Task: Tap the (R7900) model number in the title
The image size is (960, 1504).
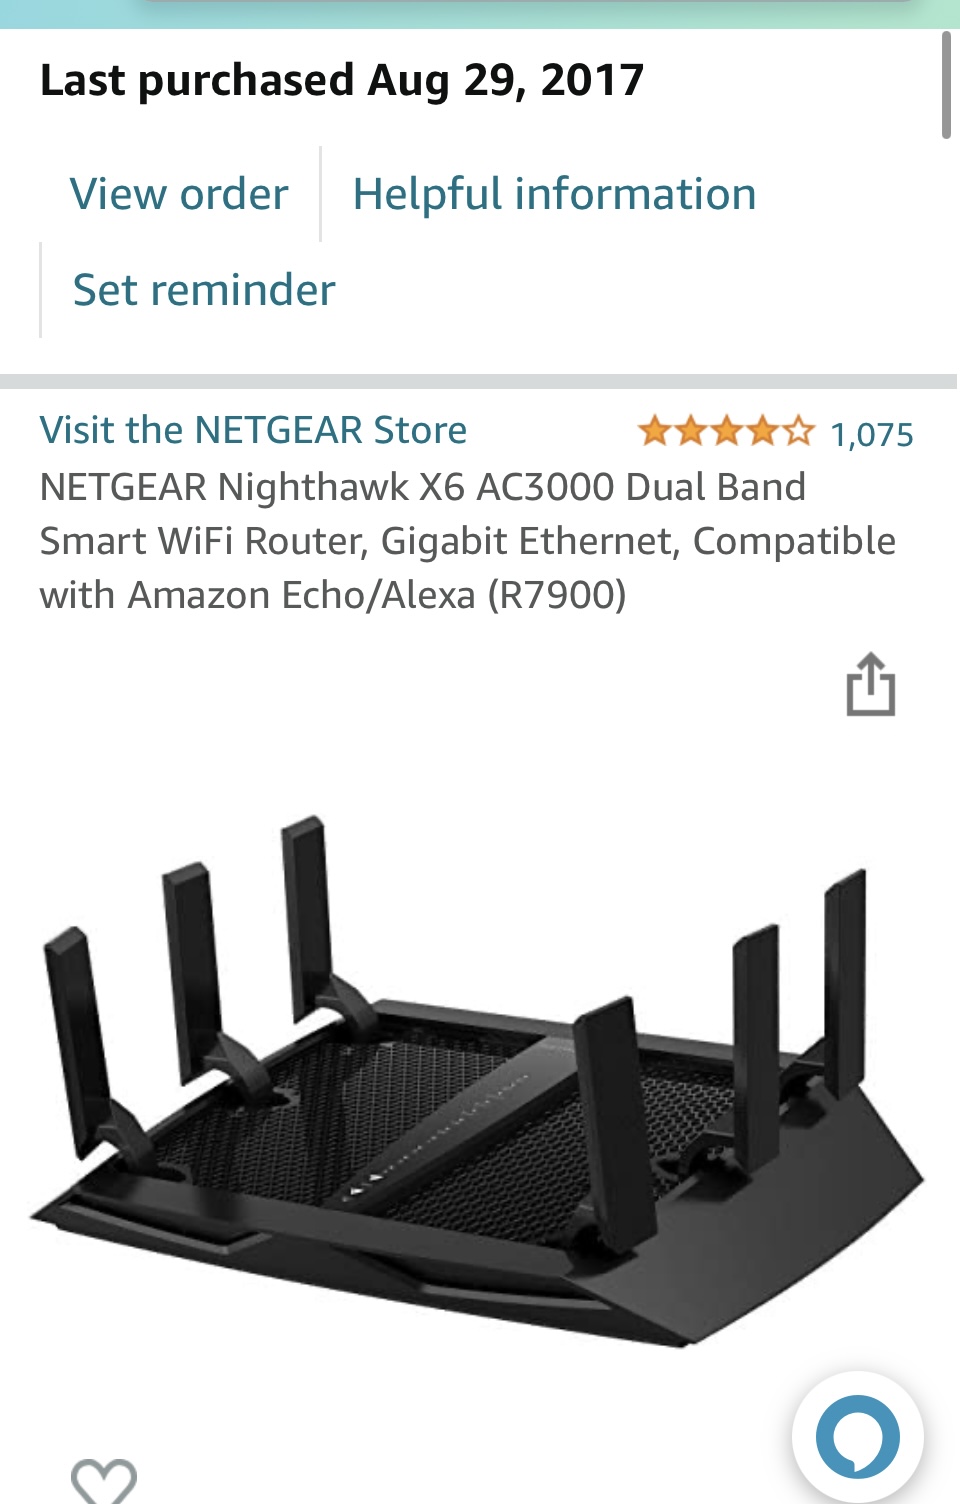Action: pos(557,595)
